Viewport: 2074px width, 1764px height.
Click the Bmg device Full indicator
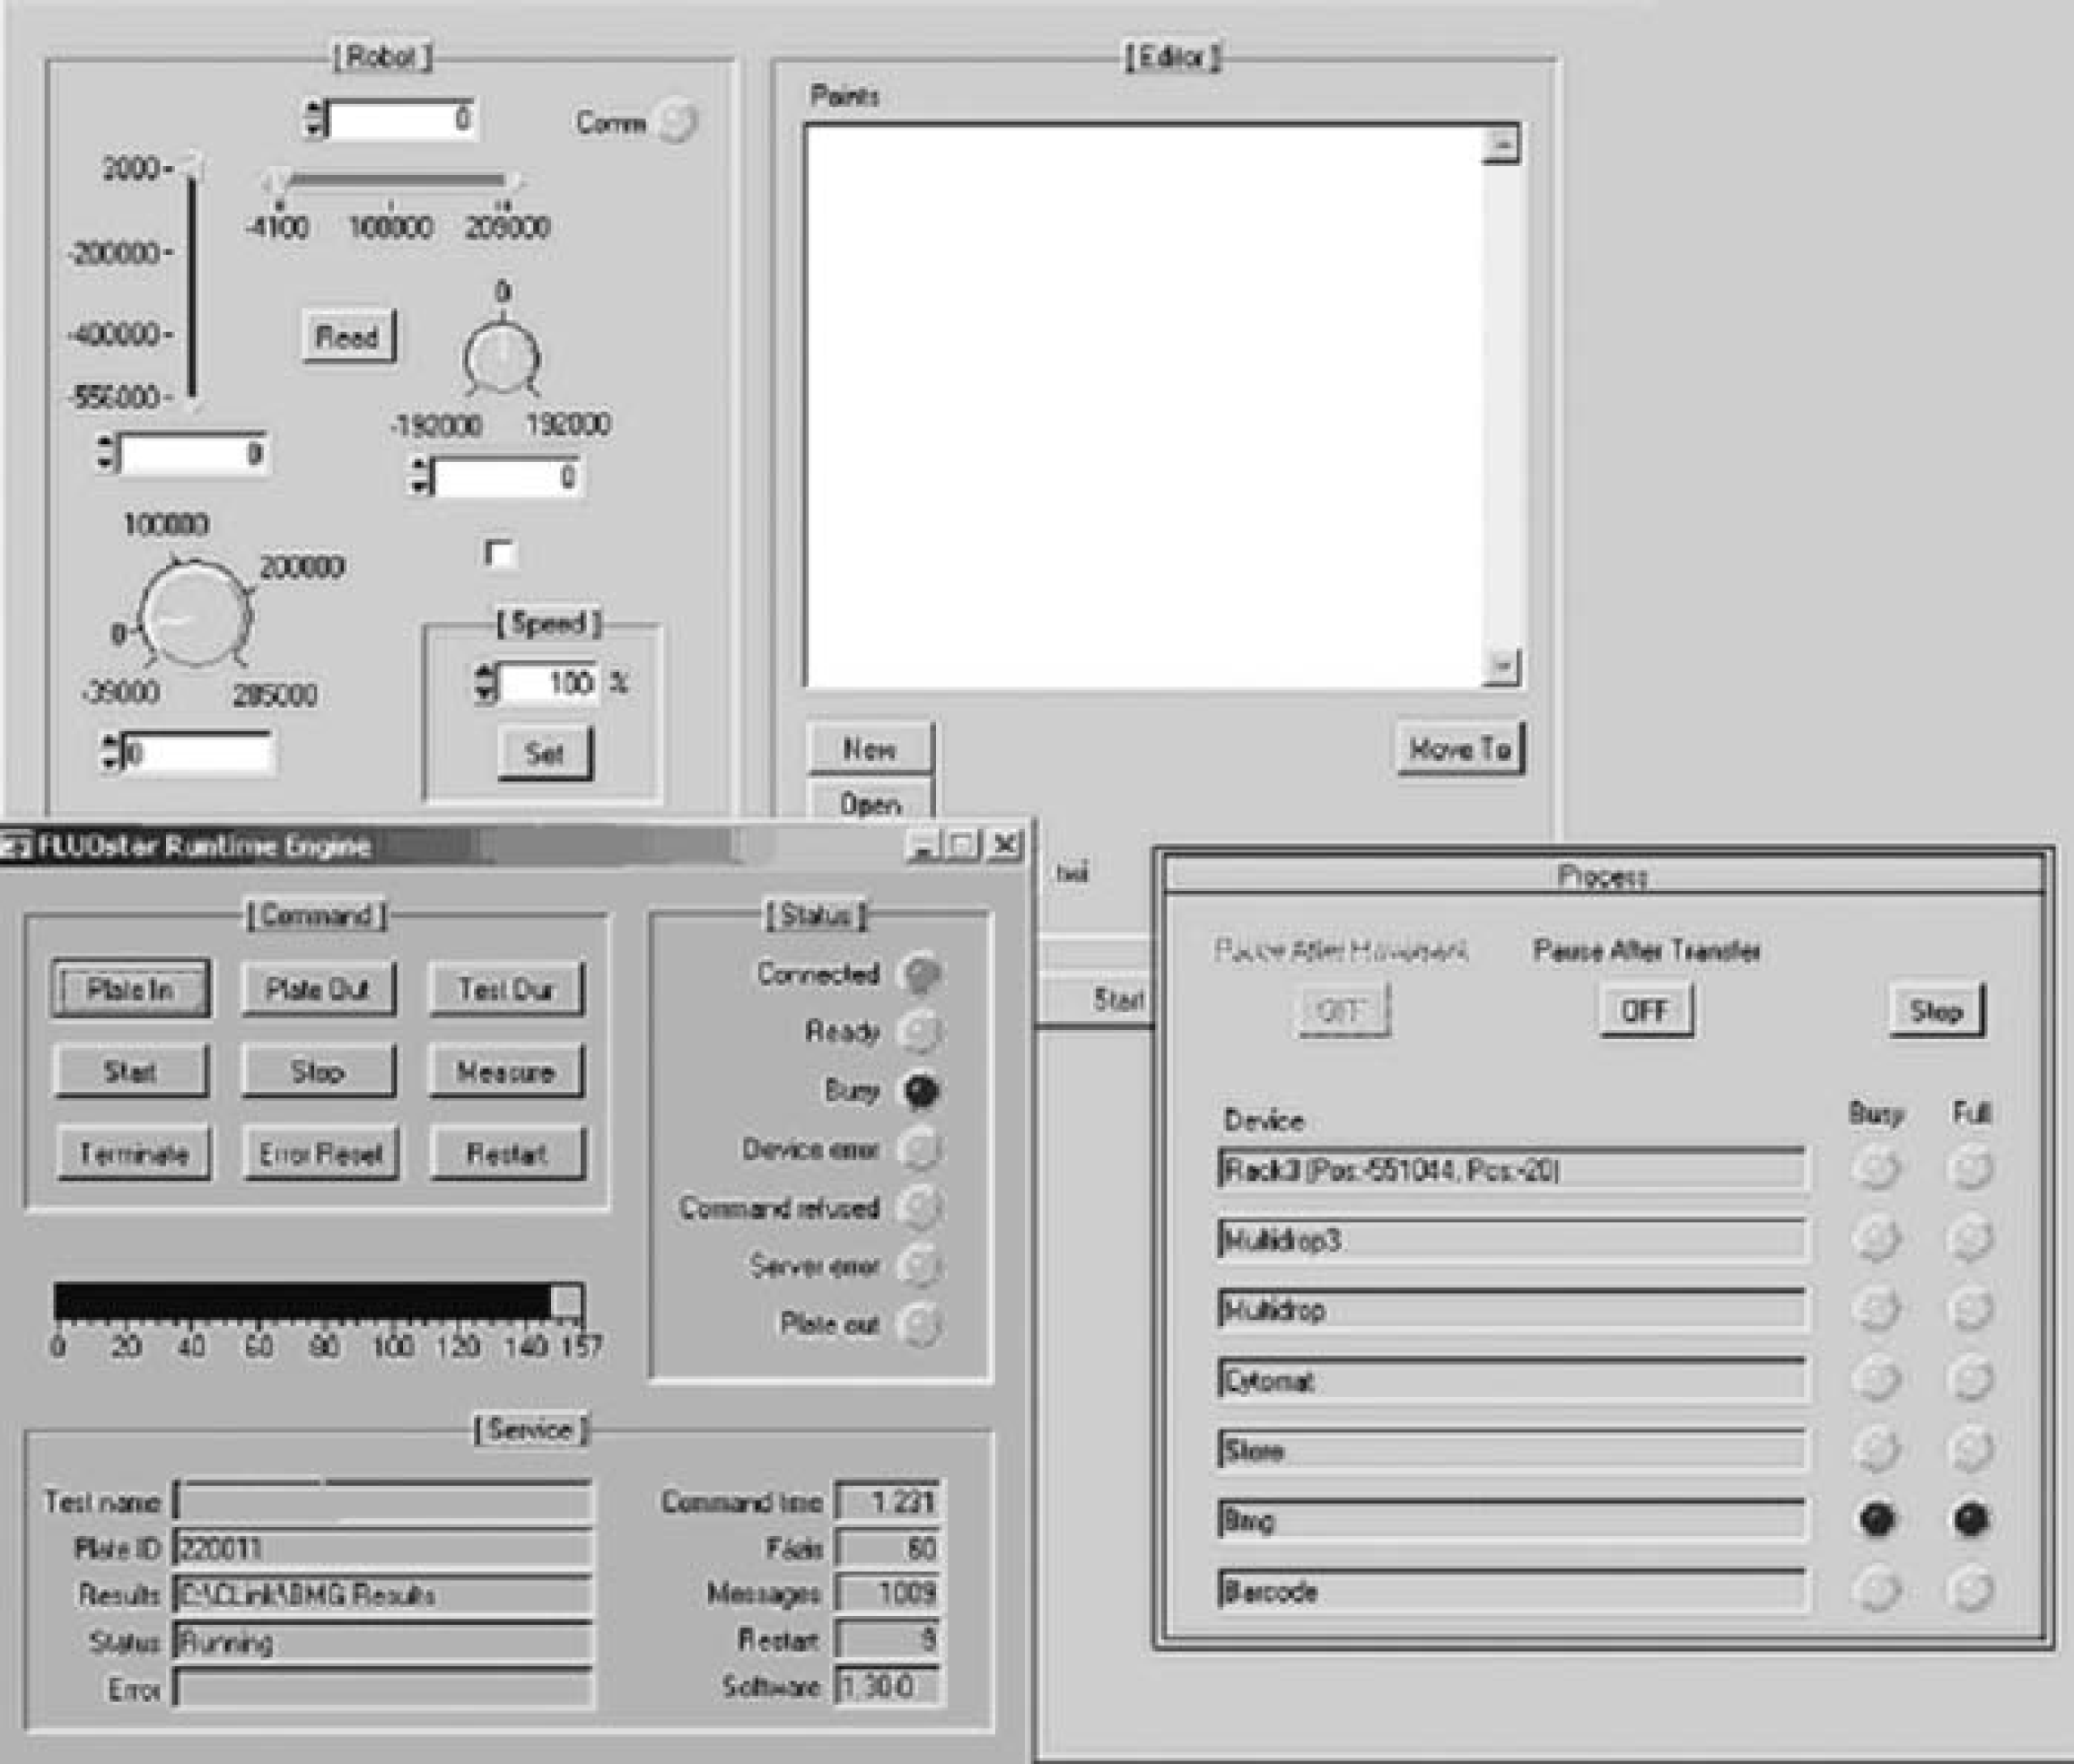[x=1970, y=1520]
